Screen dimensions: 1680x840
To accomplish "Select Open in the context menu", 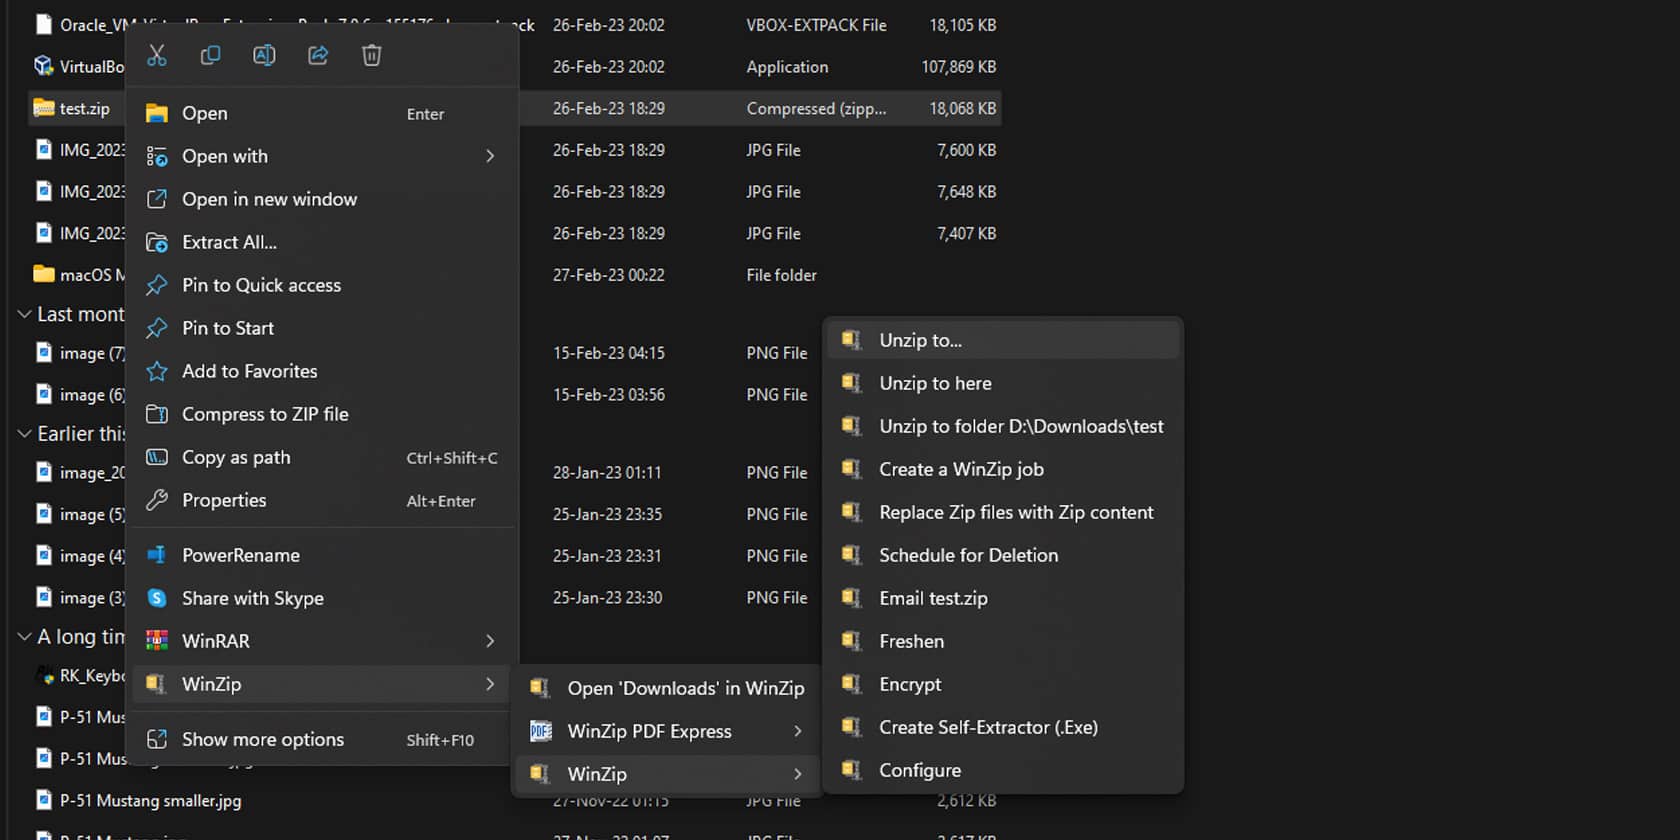I will [321, 113].
